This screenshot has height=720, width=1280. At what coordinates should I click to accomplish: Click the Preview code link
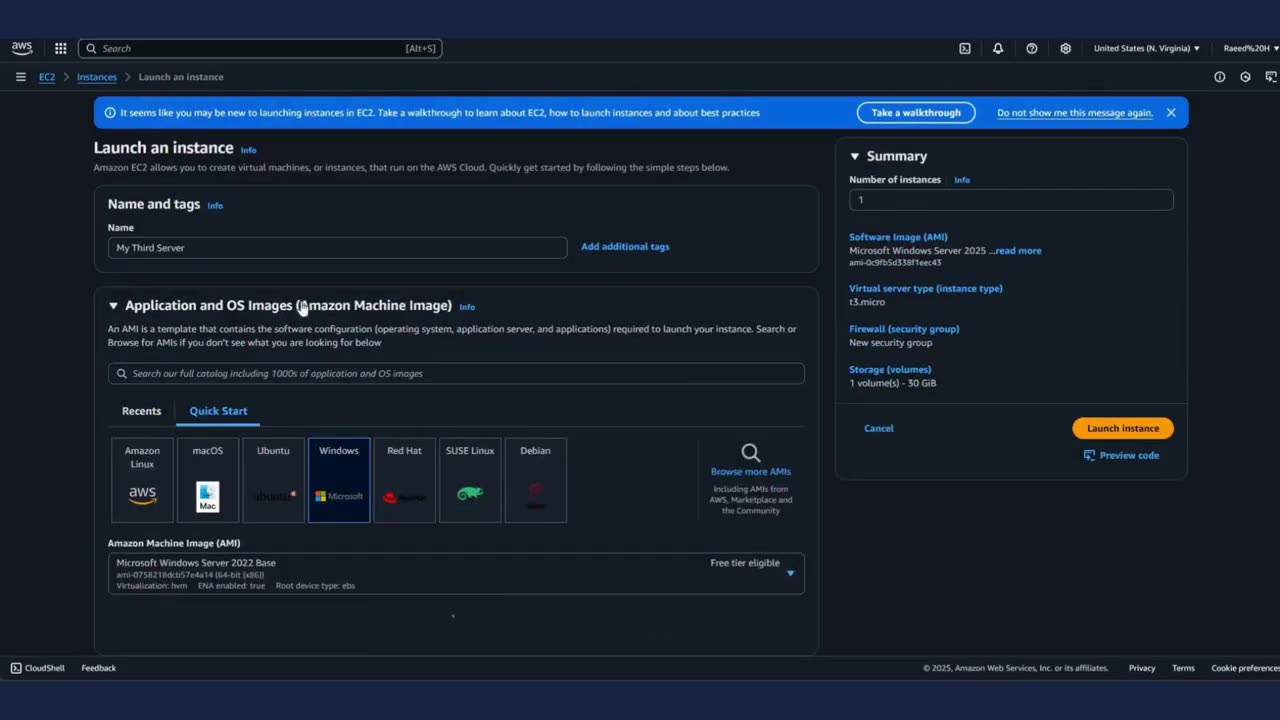(x=1129, y=455)
